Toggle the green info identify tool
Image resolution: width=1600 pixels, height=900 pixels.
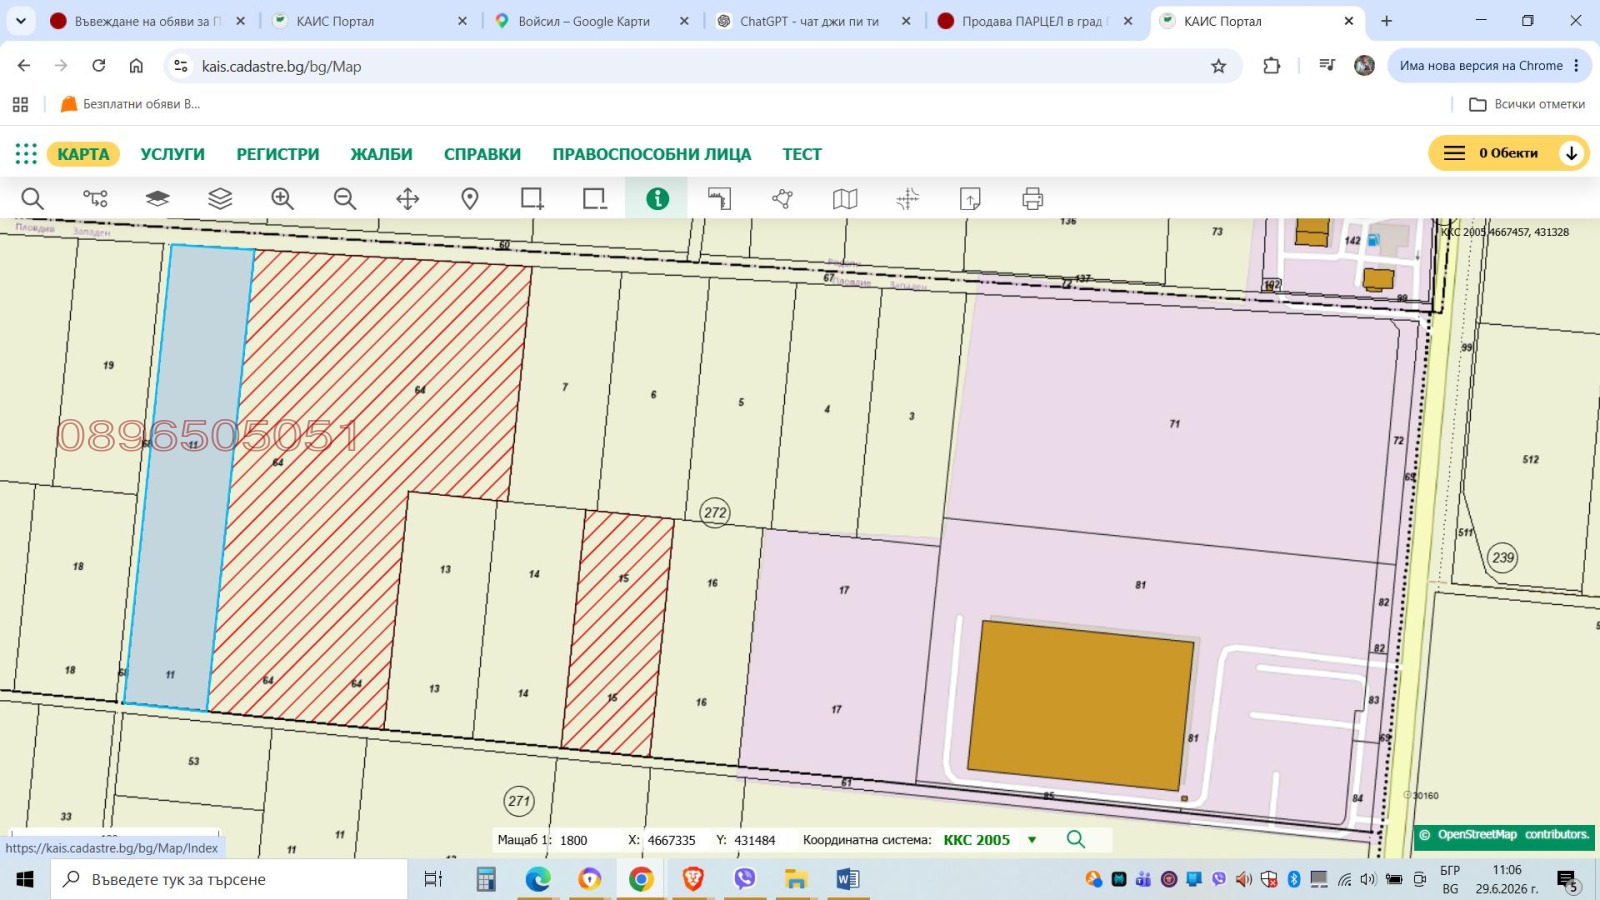coord(657,199)
